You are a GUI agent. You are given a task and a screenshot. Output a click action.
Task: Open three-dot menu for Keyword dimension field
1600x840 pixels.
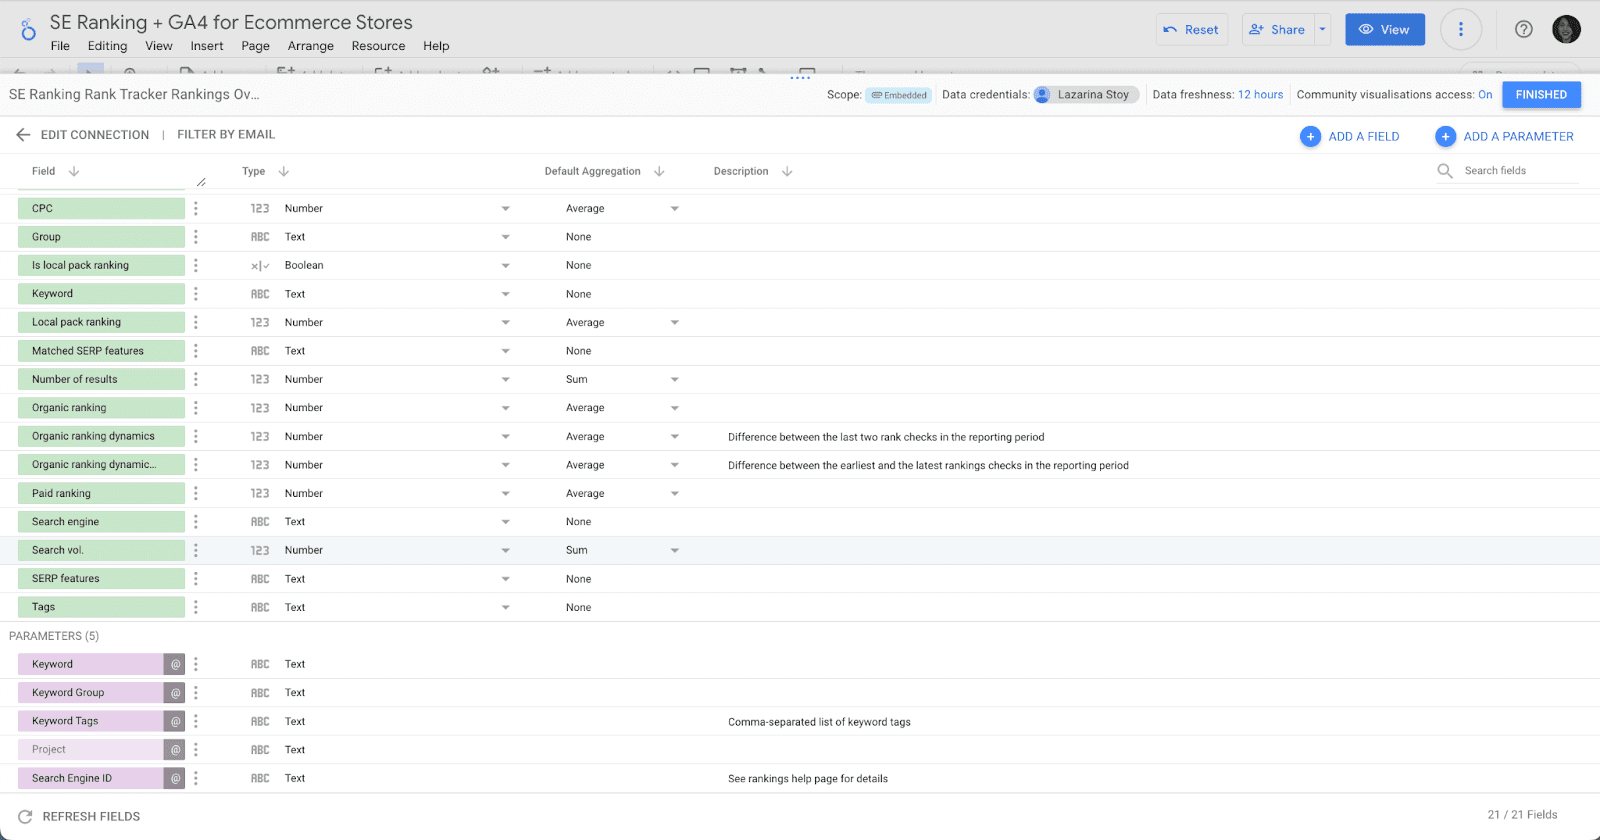(x=196, y=294)
